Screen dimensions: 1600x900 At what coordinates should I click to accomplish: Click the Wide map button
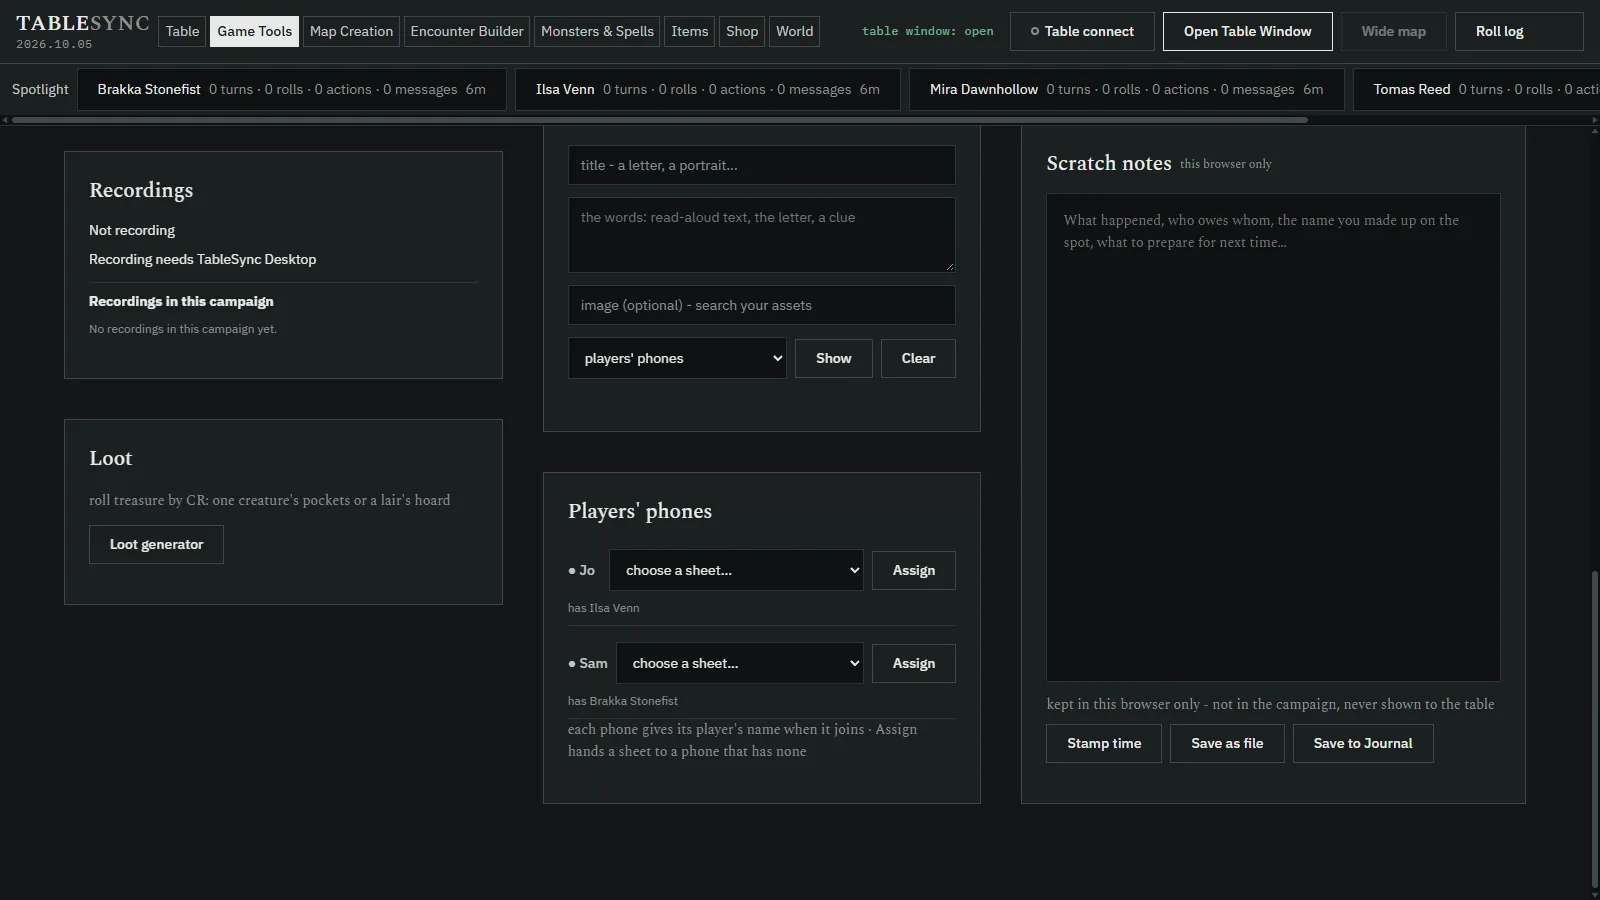pyautogui.click(x=1393, y=31)
